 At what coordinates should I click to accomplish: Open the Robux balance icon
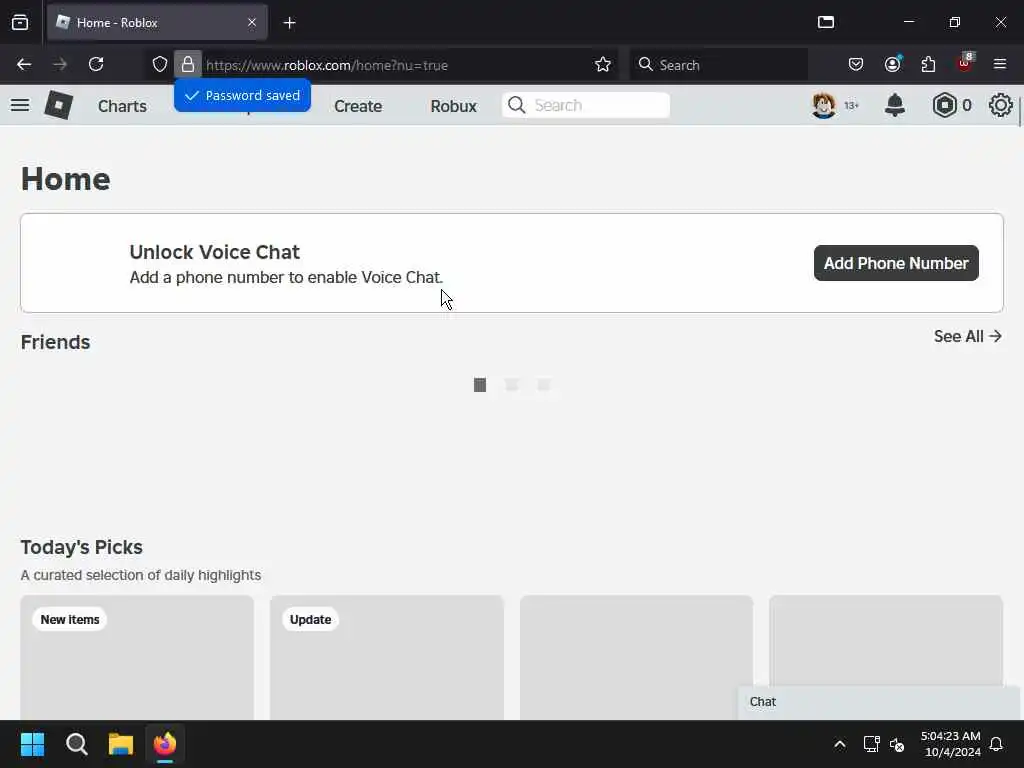[x=944, y=105]
